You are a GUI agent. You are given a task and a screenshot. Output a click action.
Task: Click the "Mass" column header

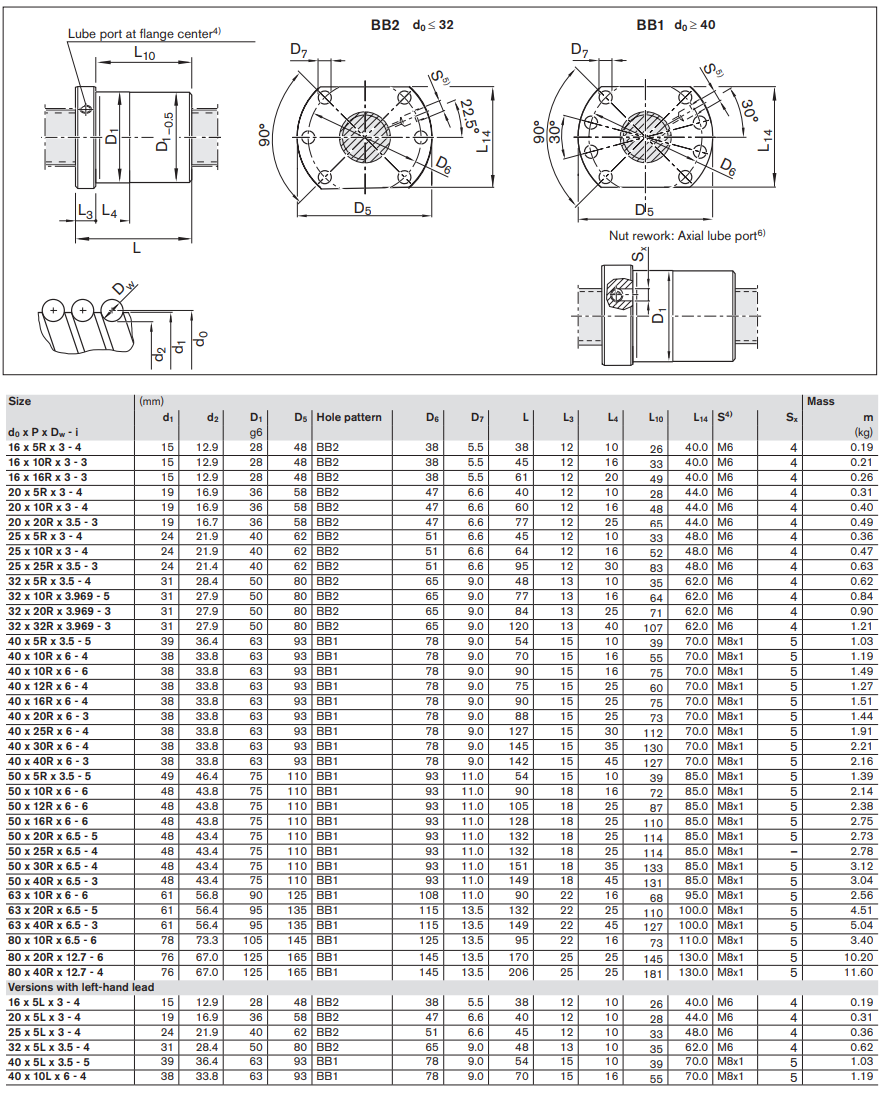pos(820,401)
